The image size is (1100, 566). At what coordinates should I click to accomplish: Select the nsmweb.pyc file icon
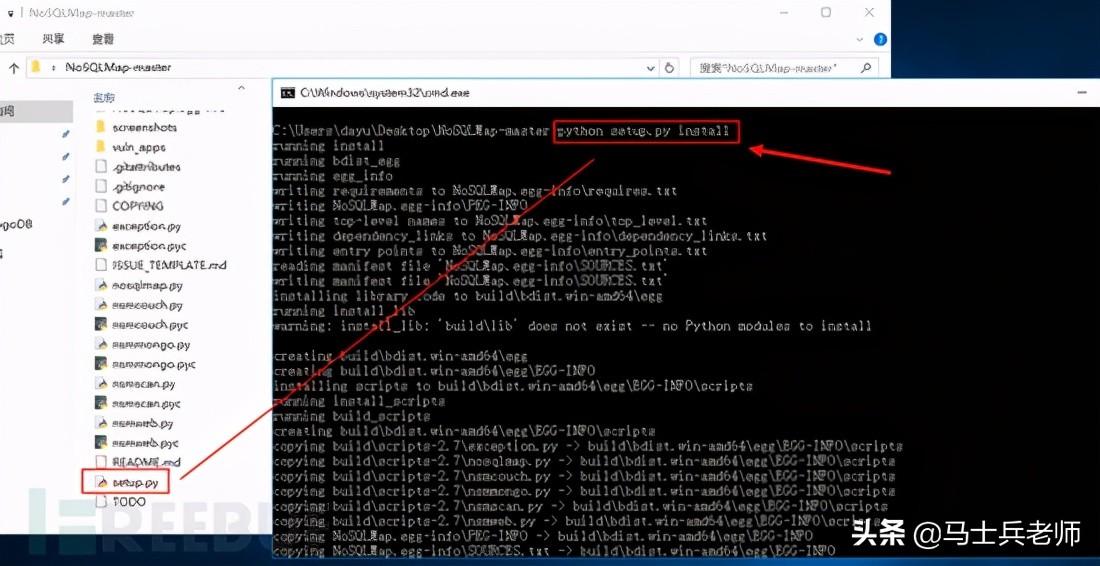(x=100, y=443)
